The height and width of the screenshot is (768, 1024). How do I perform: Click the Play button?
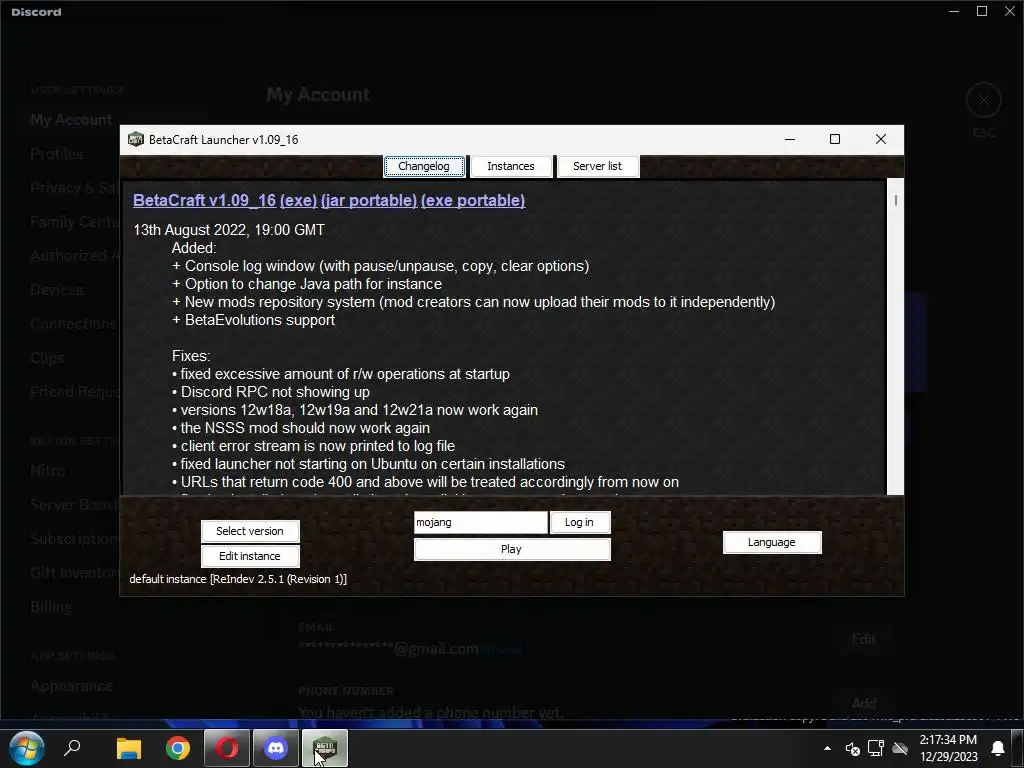[512, 549]
